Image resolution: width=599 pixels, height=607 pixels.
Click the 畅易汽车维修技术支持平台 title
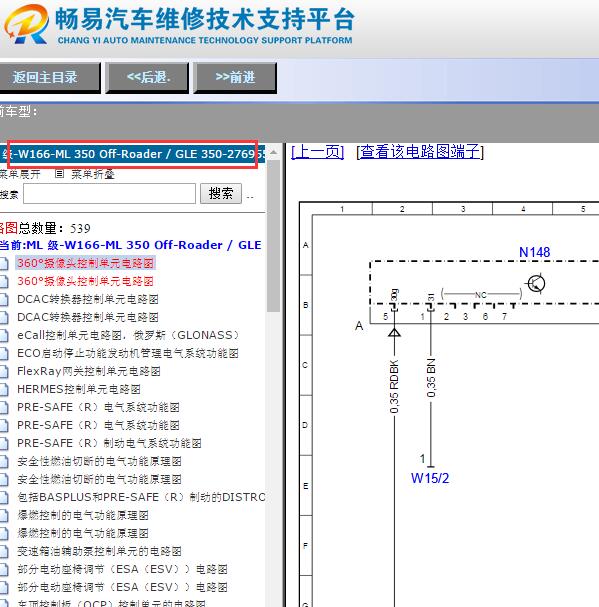pyautogui.click(x=205, y=19)
